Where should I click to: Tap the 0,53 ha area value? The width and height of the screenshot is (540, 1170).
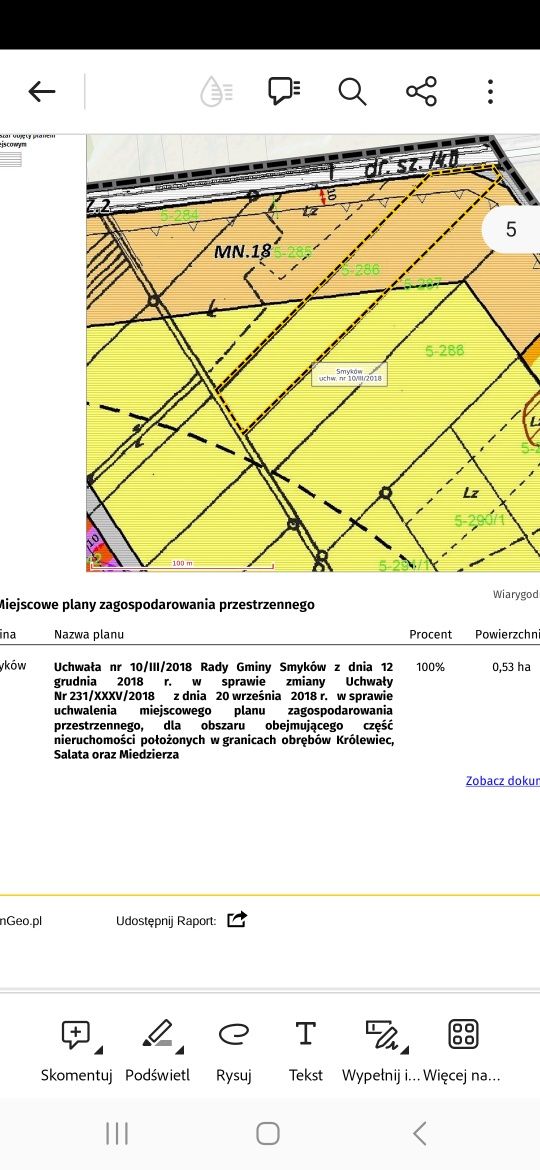click(x=512, y=667)
